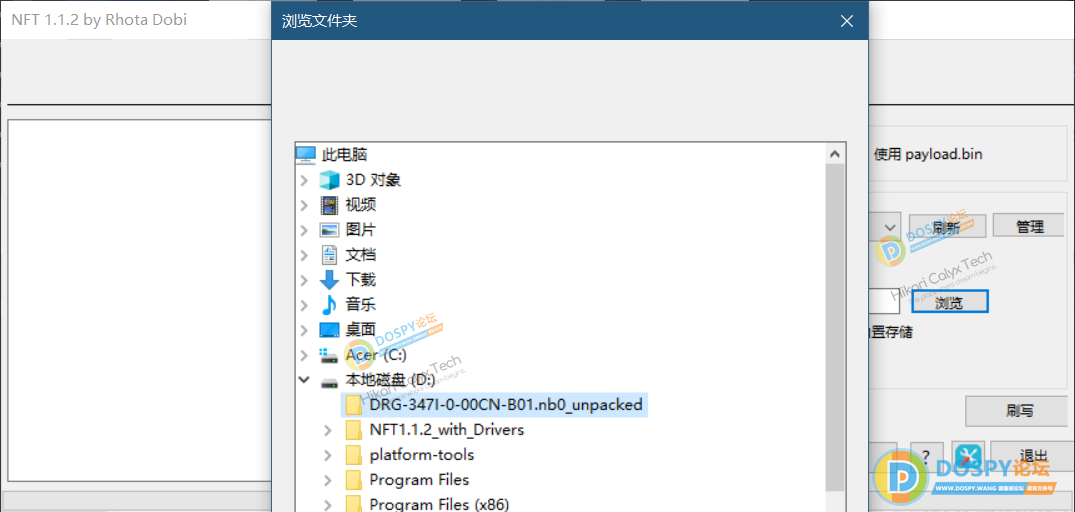Click the tools icon beside 退出 button
The image size is (1075, 512).
tap(968, 455)
